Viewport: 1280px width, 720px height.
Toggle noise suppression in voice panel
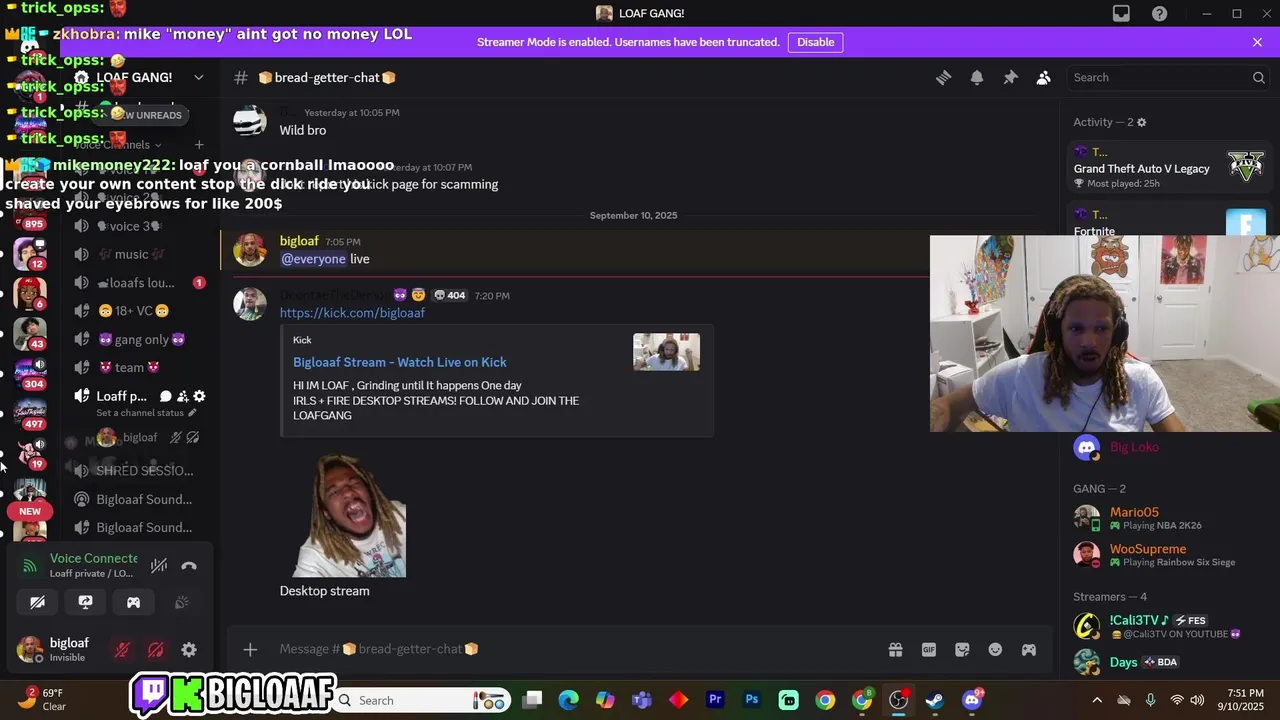pyautogui.click(x=159, y=565)
